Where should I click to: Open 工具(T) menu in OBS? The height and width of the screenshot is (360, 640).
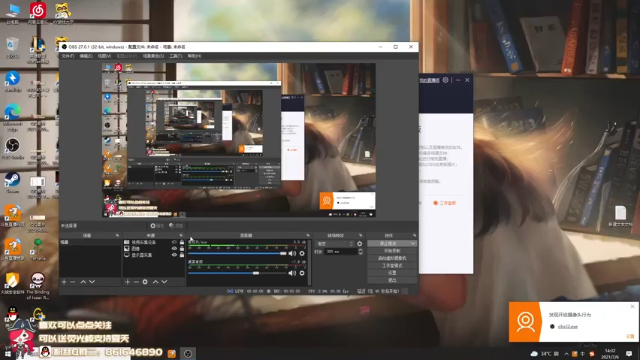click(176, 56)
